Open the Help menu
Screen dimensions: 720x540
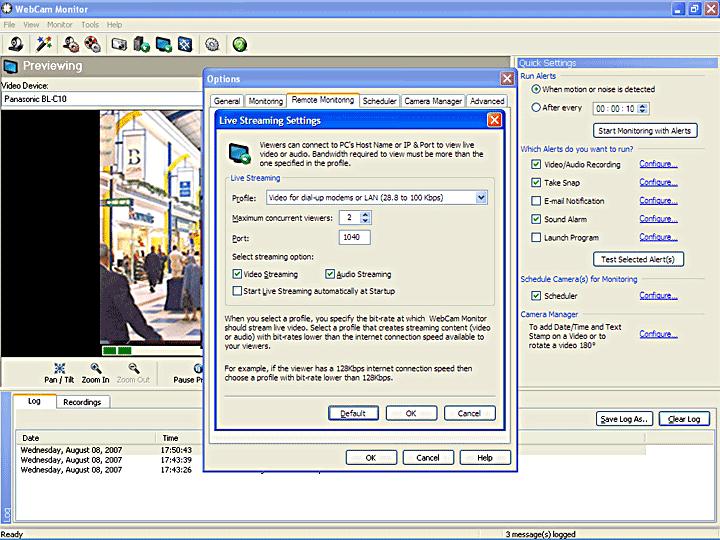pos(114,25)
